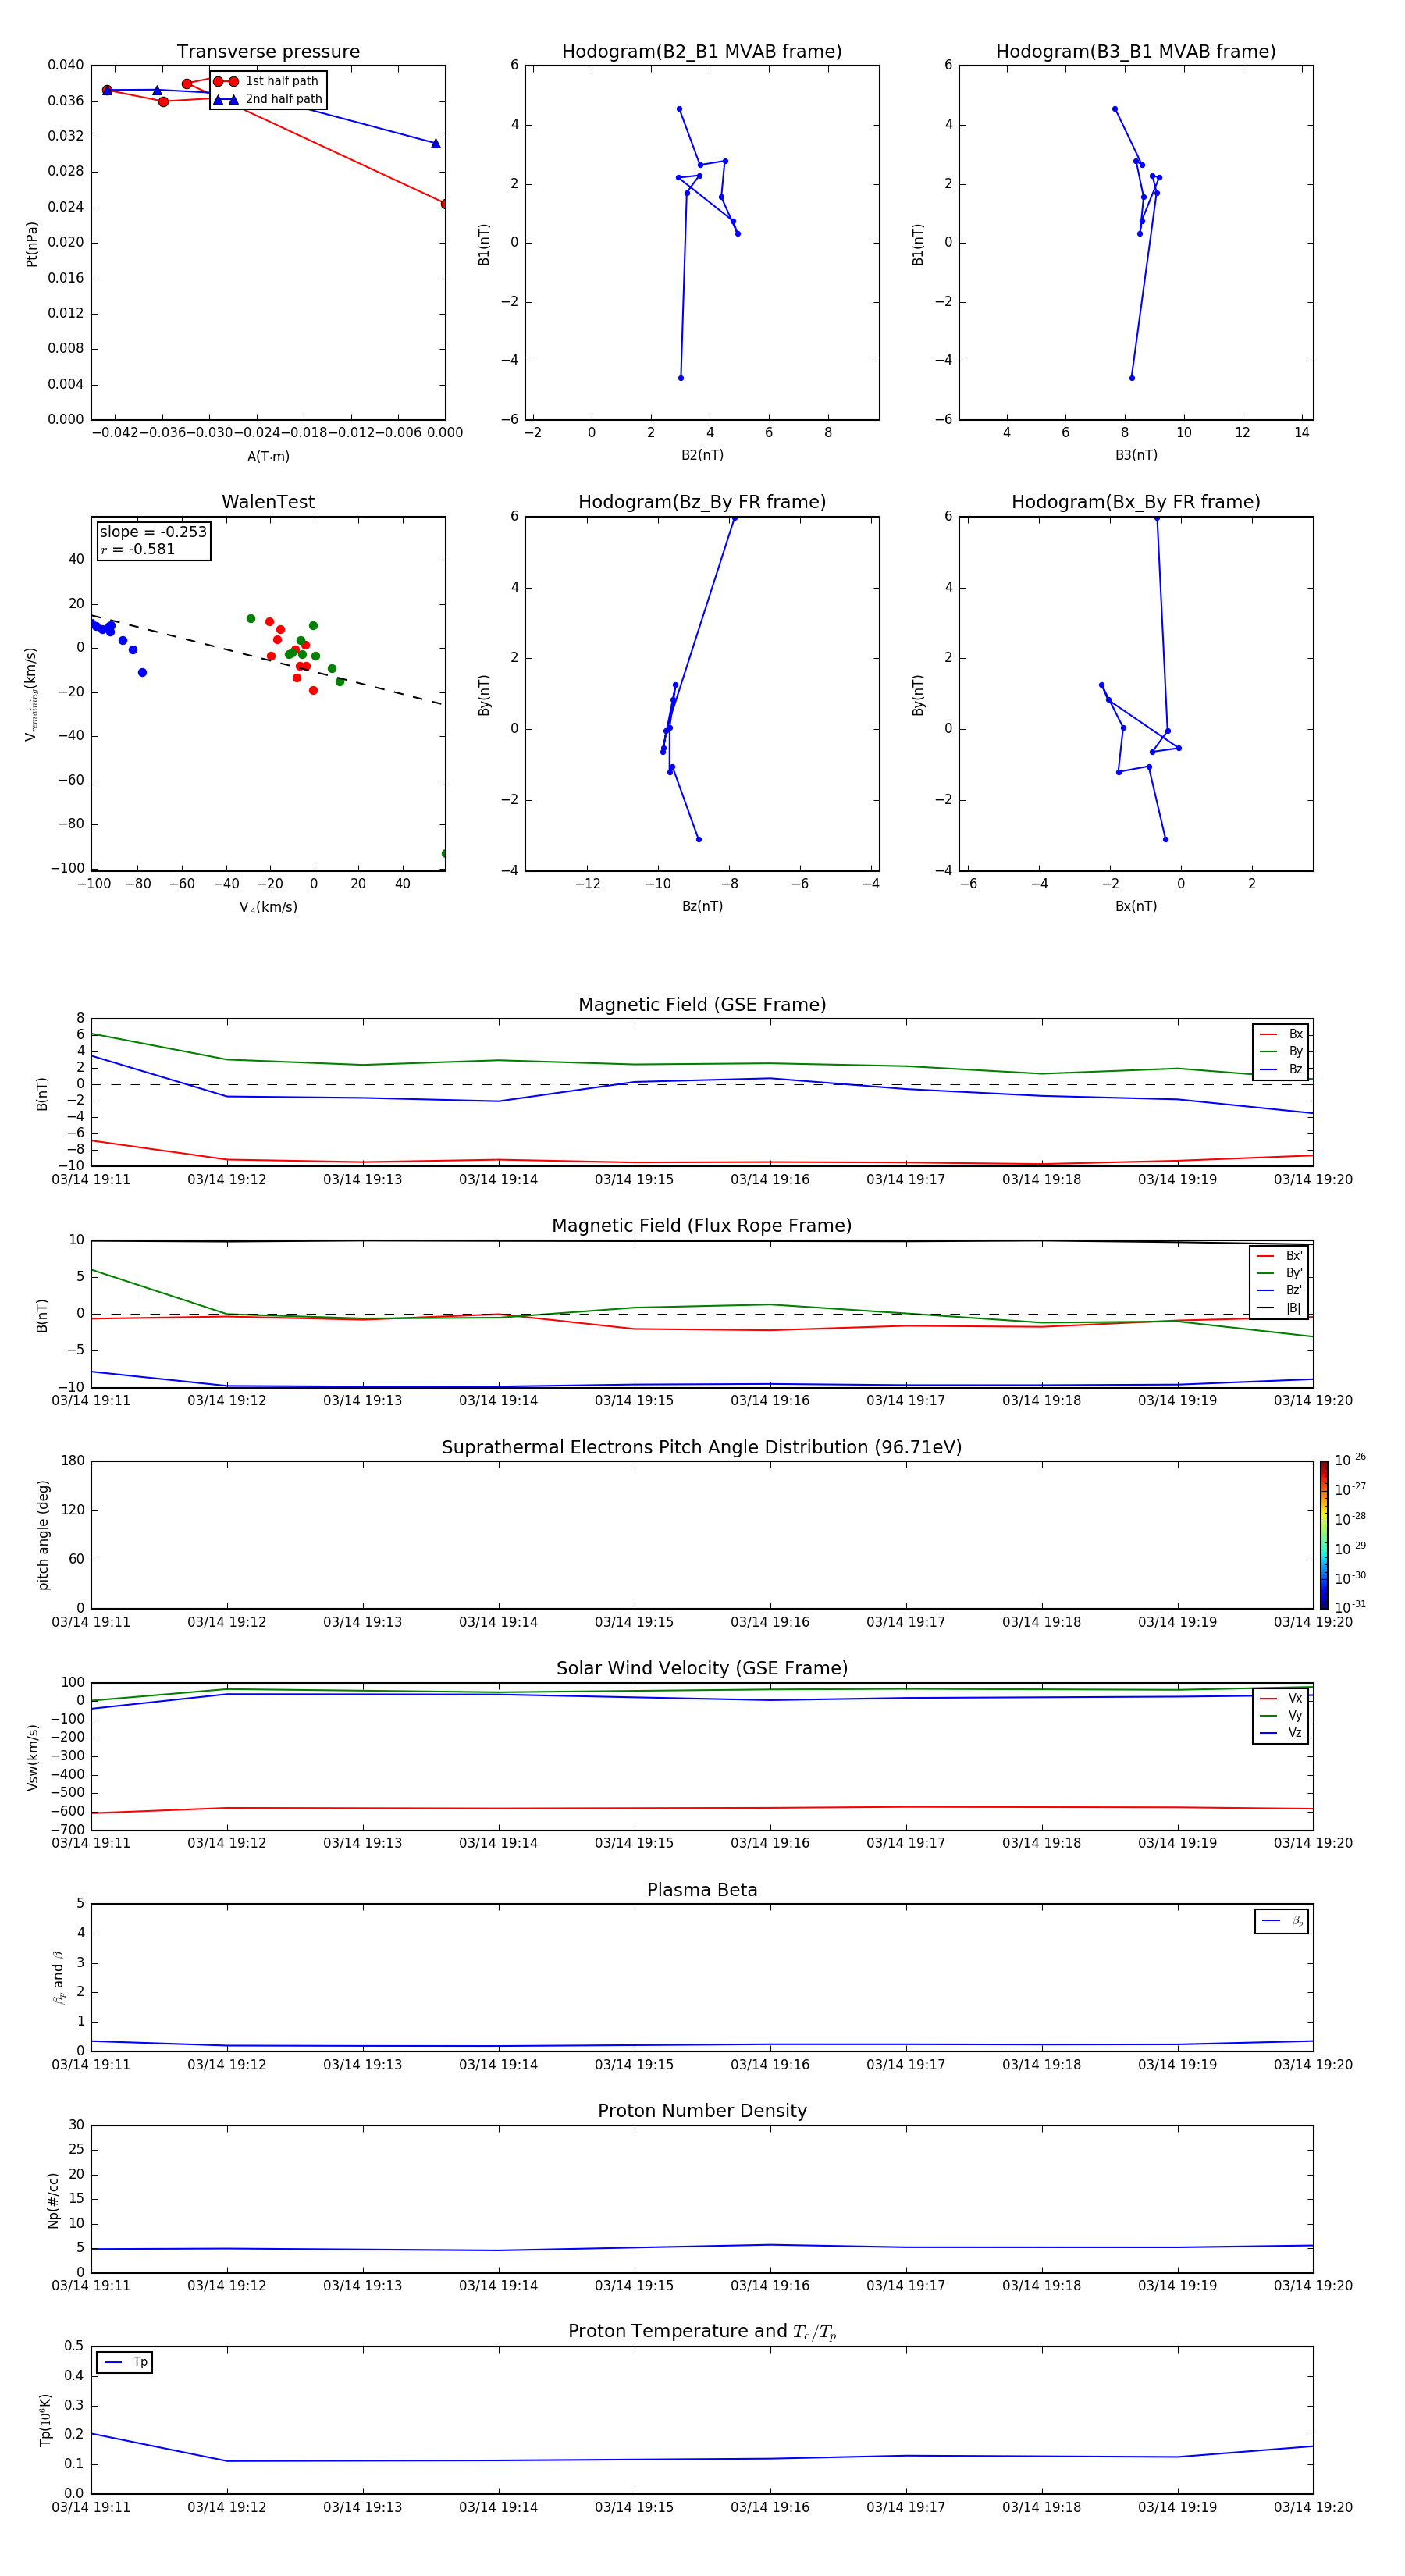The height and width of the screenshot is (2576, 1405).
Task: Click the 'Pt(nPa)' y-axis label
Action: [32, 244]
